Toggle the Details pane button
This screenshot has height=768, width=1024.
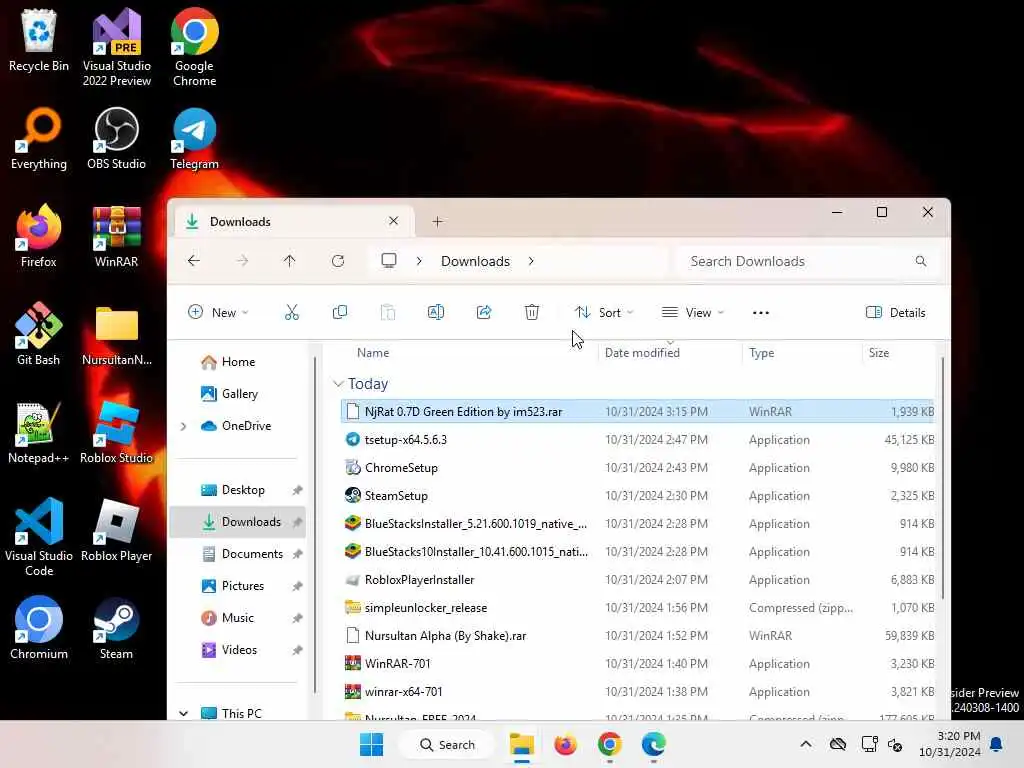895,312
